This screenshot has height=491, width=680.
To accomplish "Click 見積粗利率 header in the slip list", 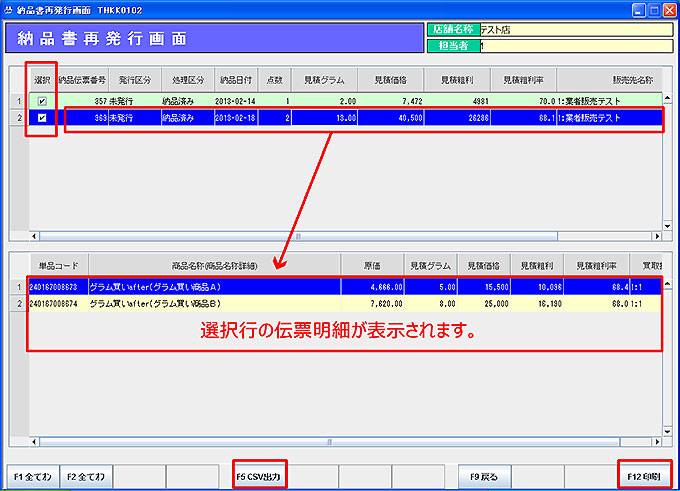I will click(523, 80).
